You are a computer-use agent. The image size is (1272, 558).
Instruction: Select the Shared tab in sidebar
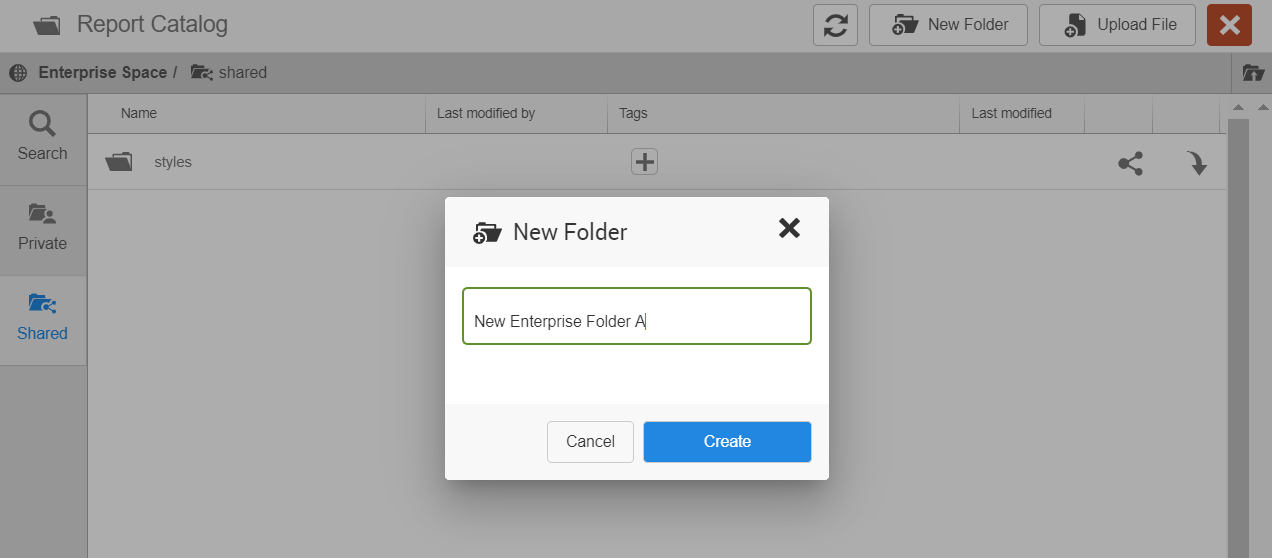(x=42, y=318)
